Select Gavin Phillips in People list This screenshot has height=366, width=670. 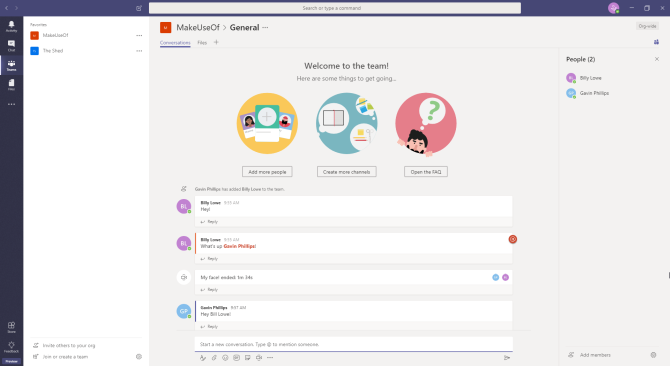[594, 93]
